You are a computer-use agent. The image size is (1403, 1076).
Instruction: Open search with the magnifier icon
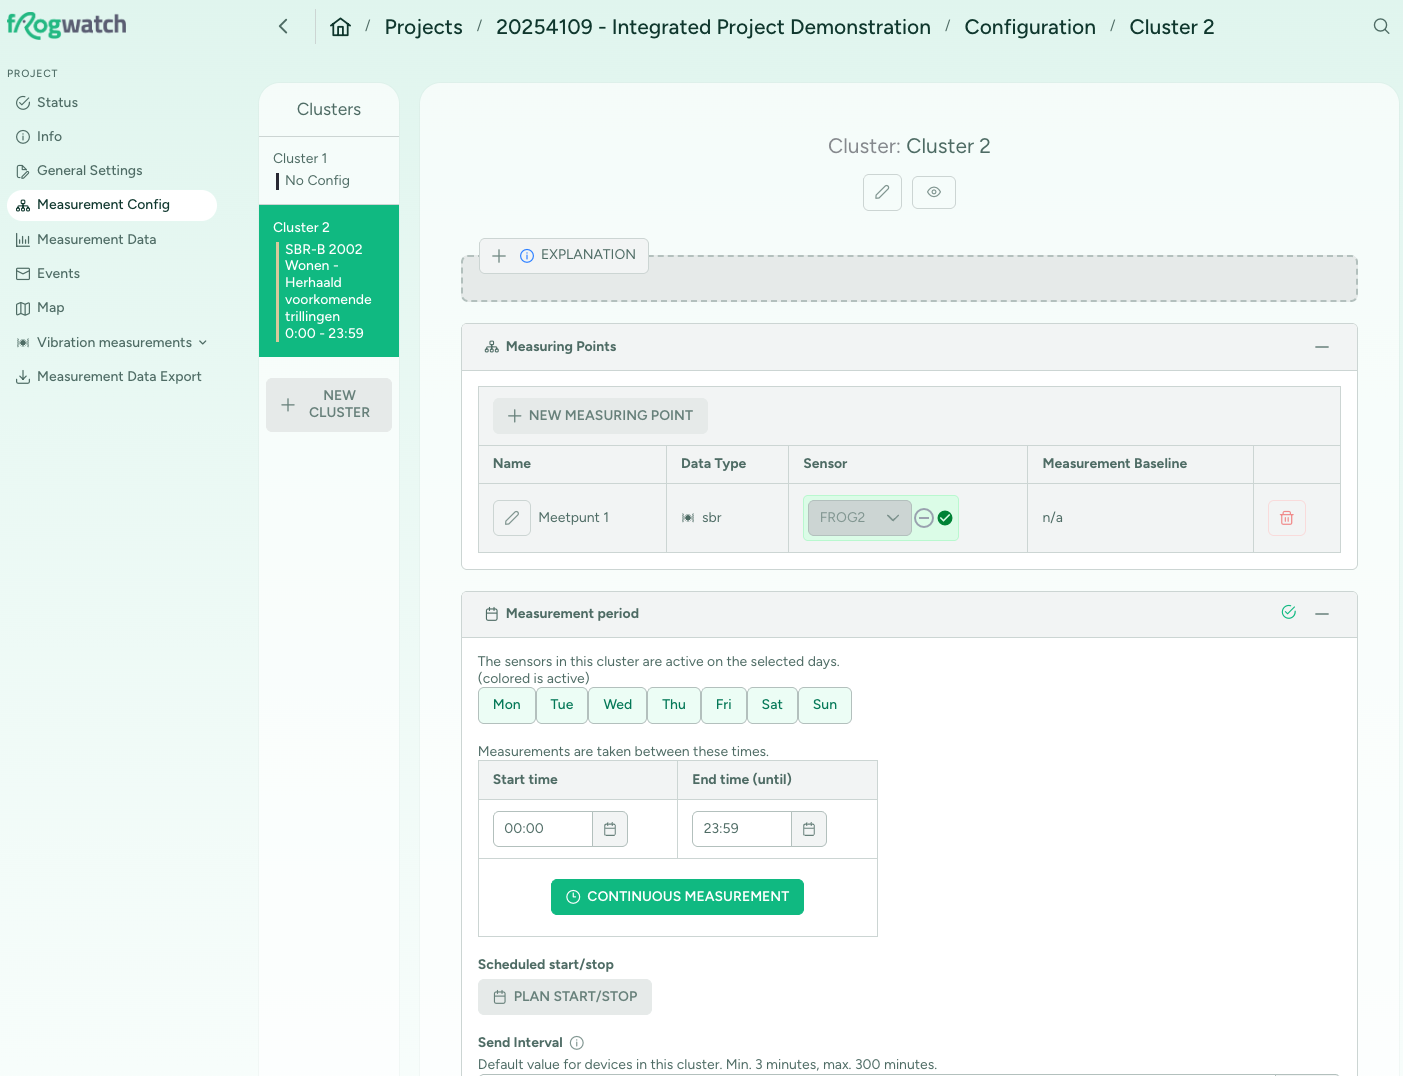pyautogui.click(x=1381, y=27)
